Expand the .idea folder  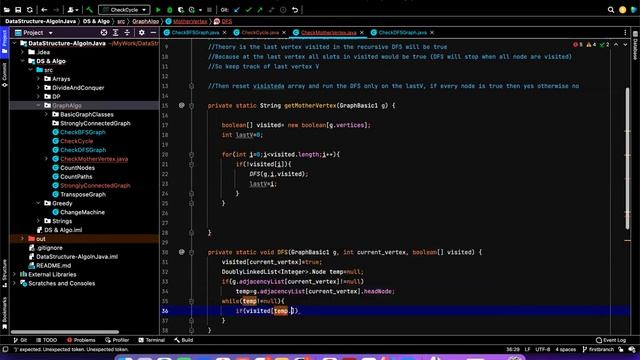[22, 52]
